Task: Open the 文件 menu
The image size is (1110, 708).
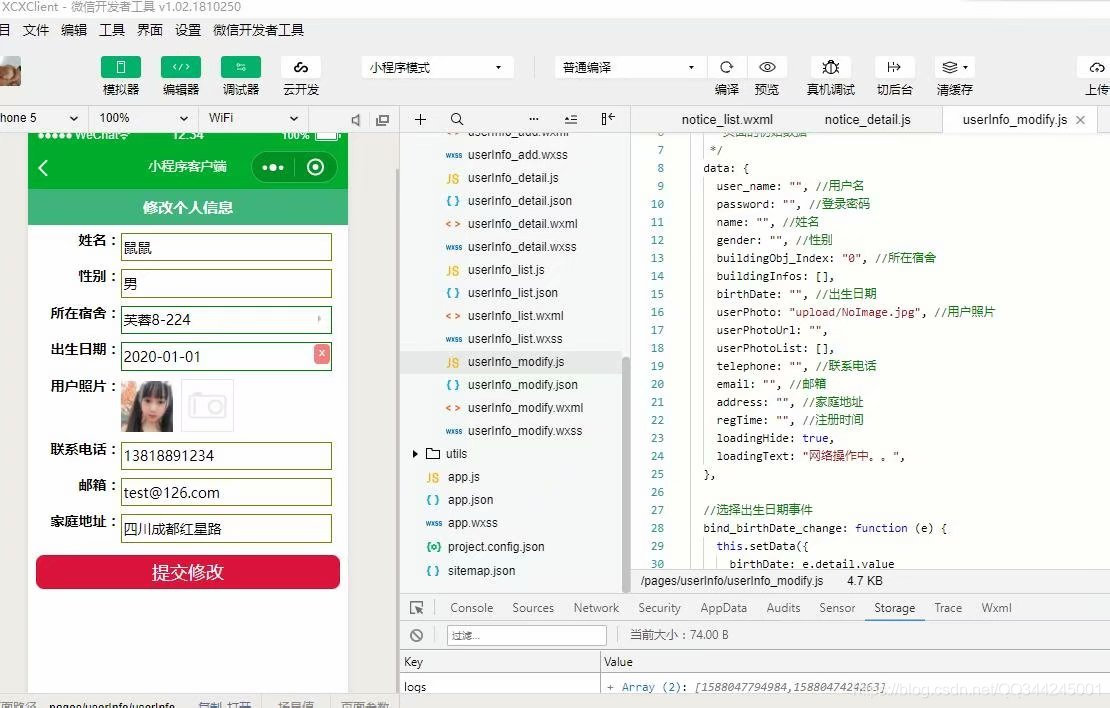Action: click(36, 30)
